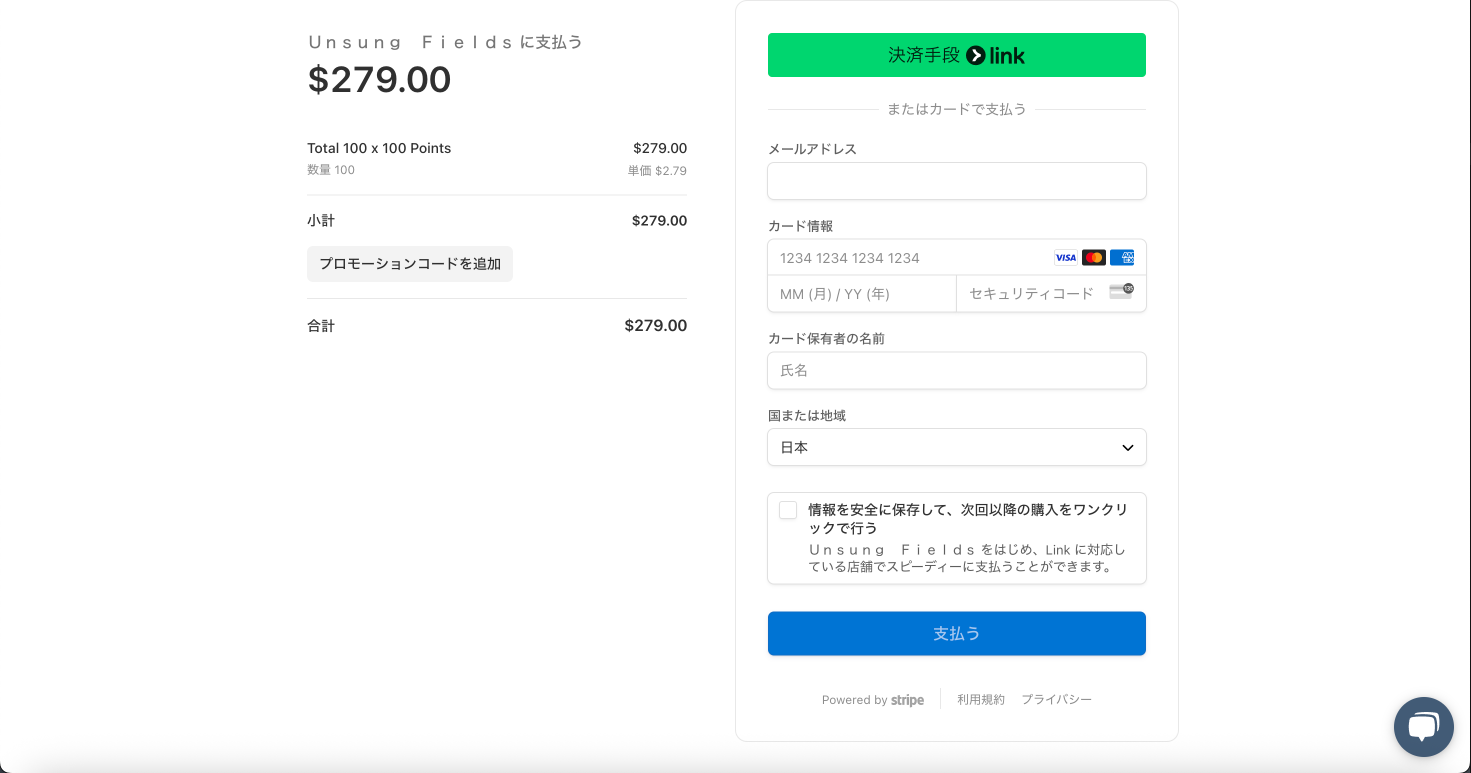Viewport: 1471px width, 773px height.
Task: Click the 支払う pay button
Action: click(957, 633)
